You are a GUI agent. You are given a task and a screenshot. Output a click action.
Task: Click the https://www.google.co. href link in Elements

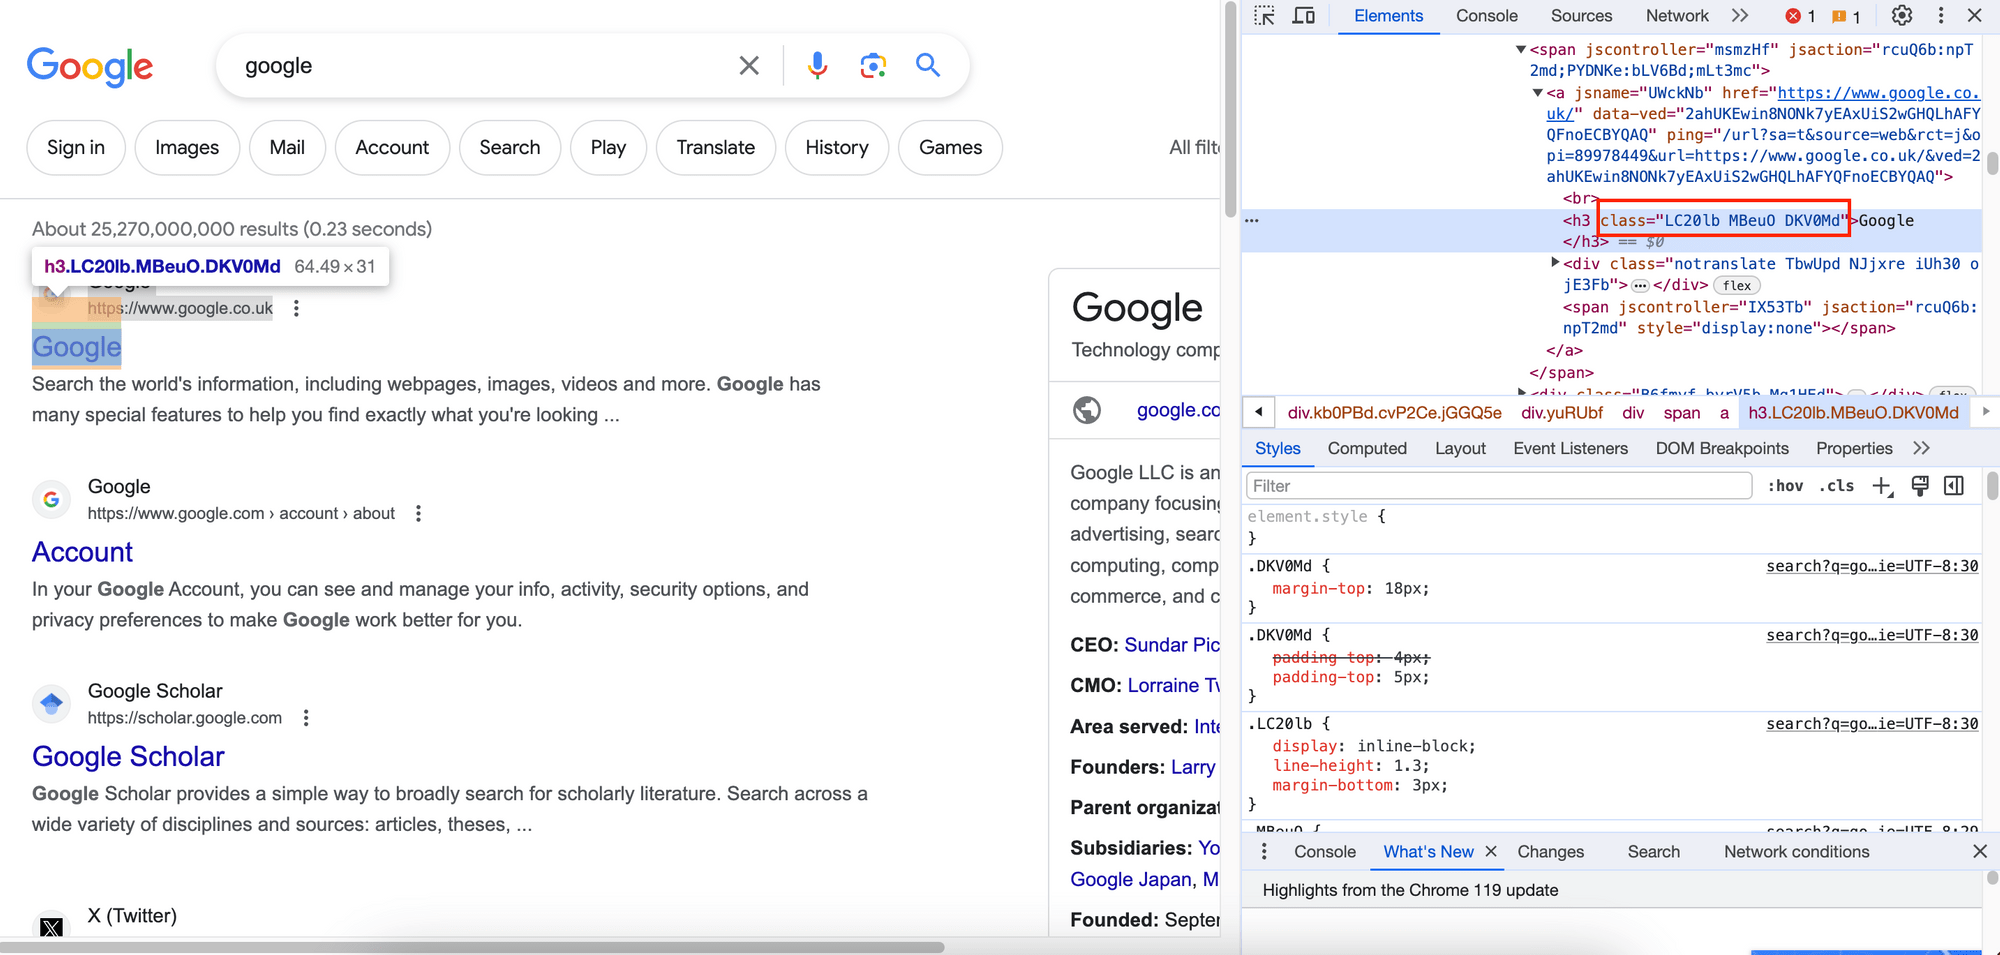[1879, 93]
